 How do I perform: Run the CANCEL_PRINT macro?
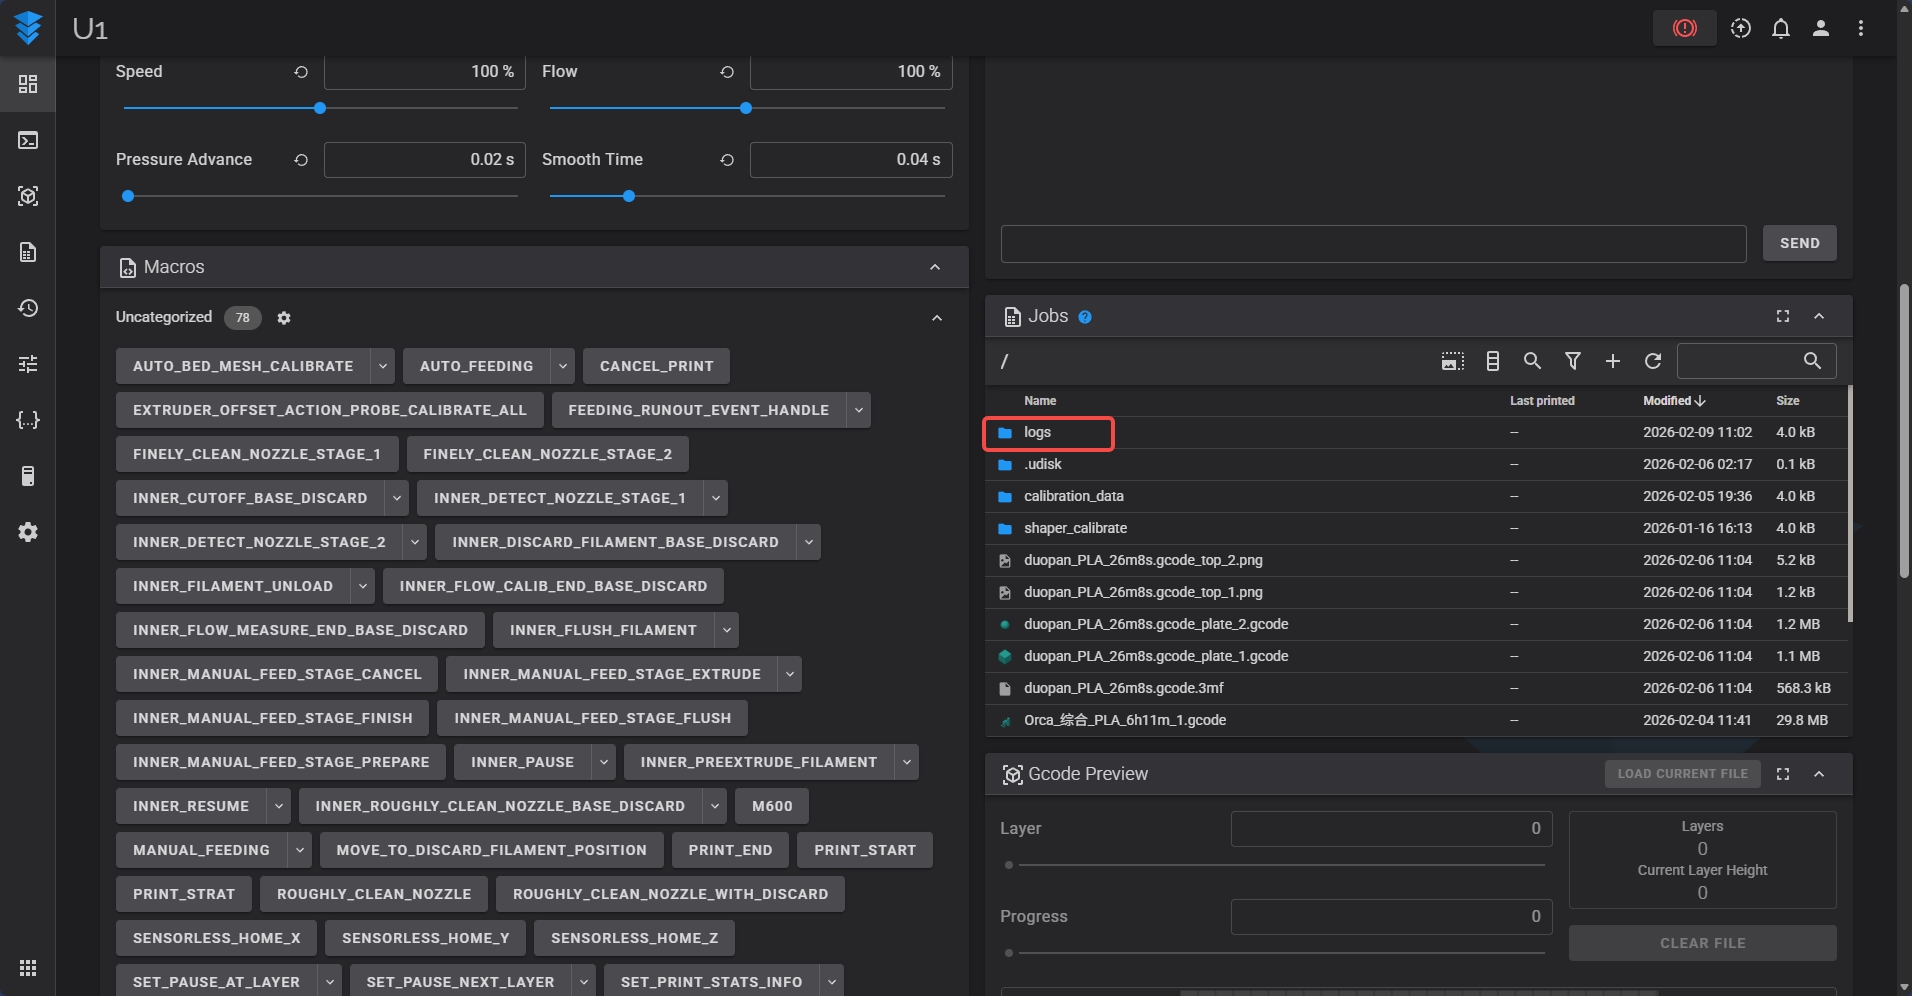click(656, 366)
